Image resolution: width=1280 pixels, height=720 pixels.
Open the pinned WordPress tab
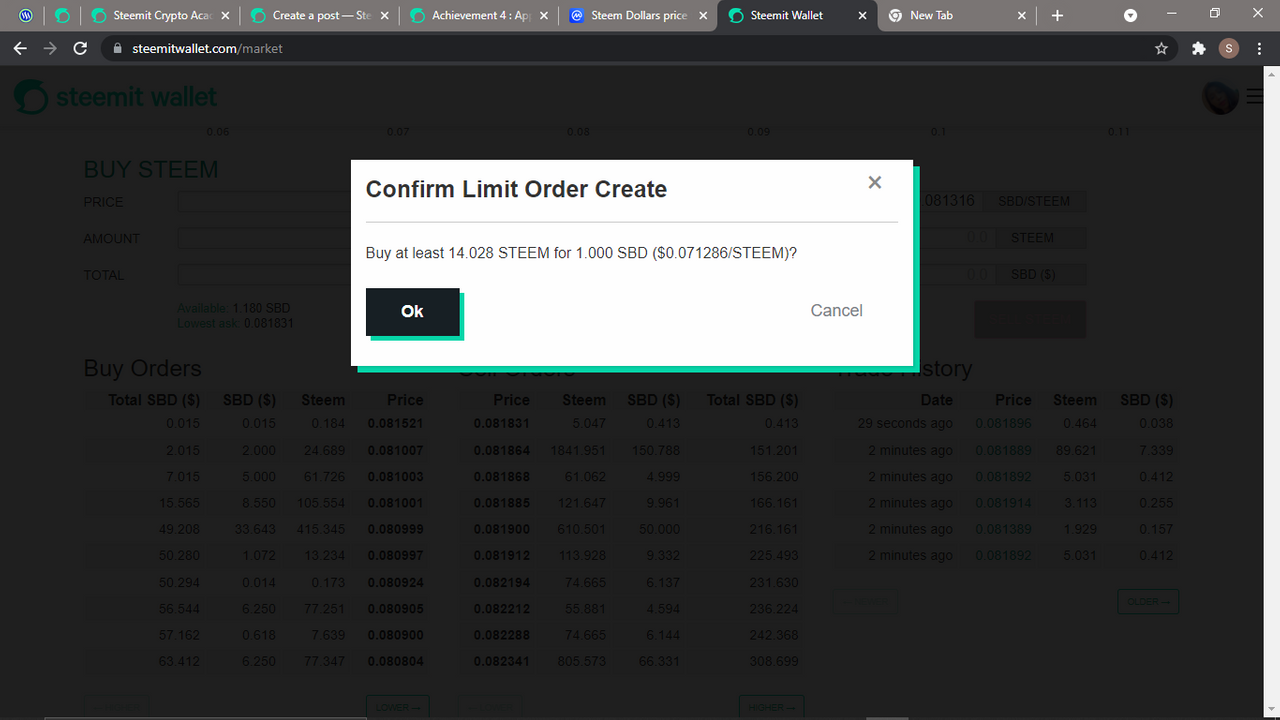click(26, 16)
